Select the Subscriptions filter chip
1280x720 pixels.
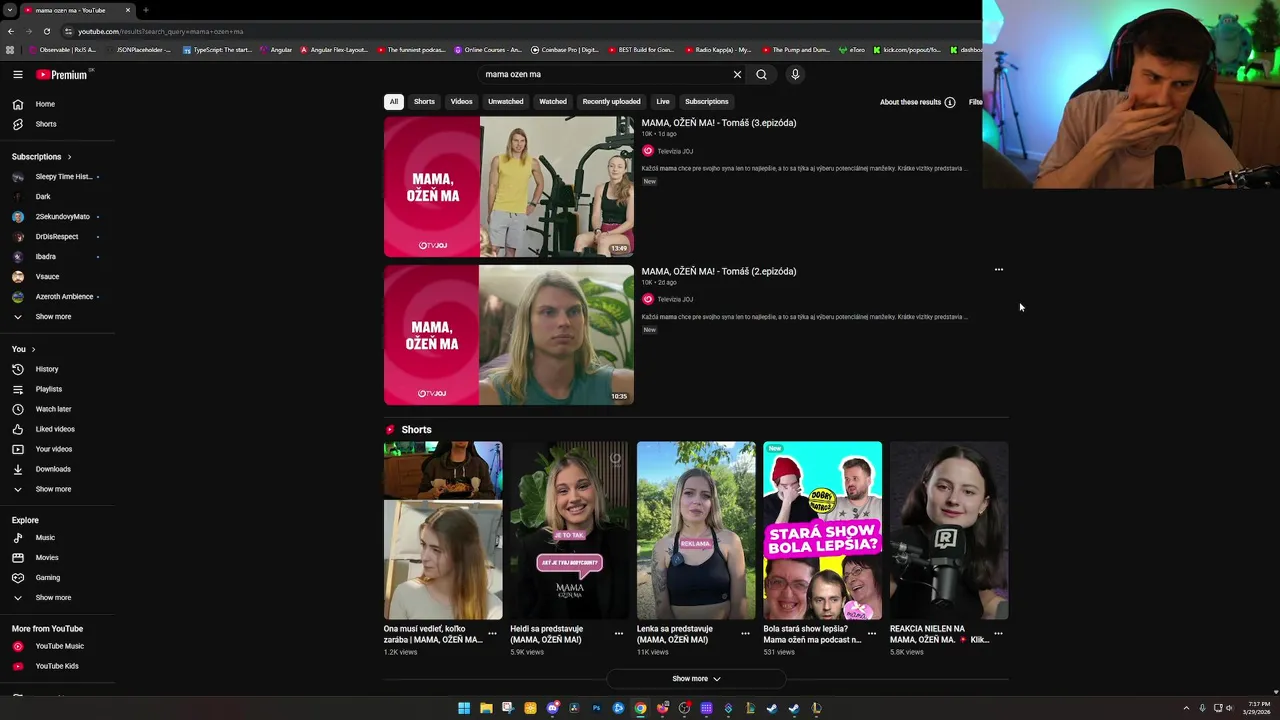[706, 101]
